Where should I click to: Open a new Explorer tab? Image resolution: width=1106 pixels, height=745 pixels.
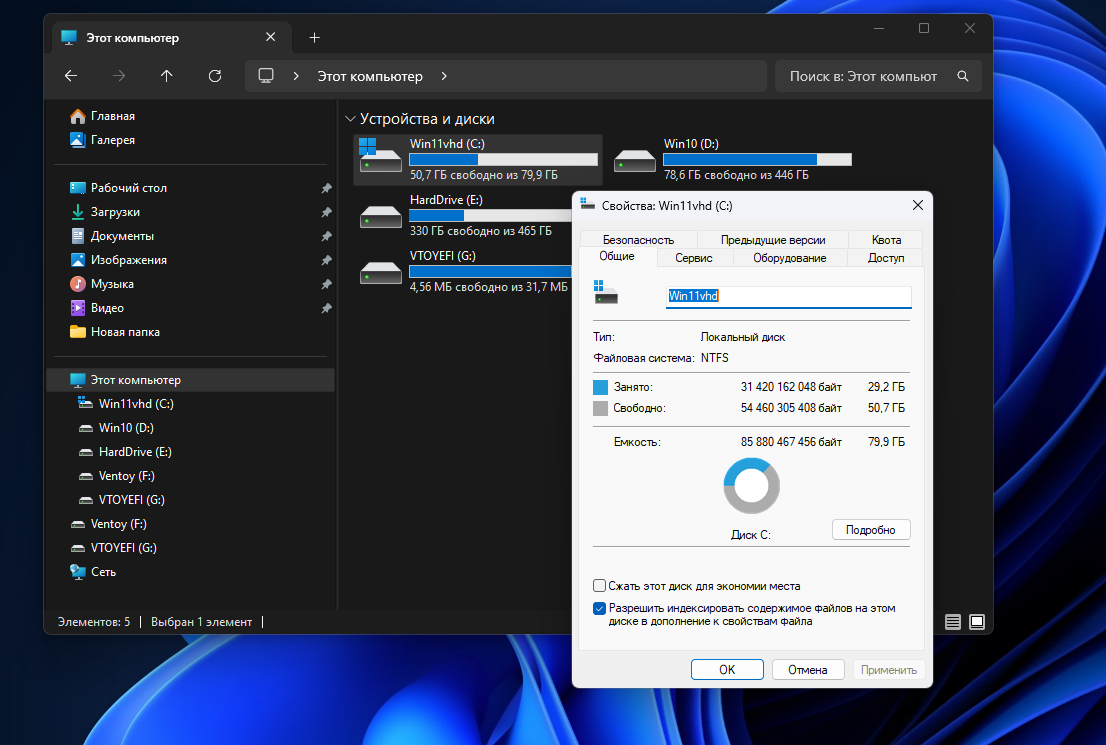315,37
